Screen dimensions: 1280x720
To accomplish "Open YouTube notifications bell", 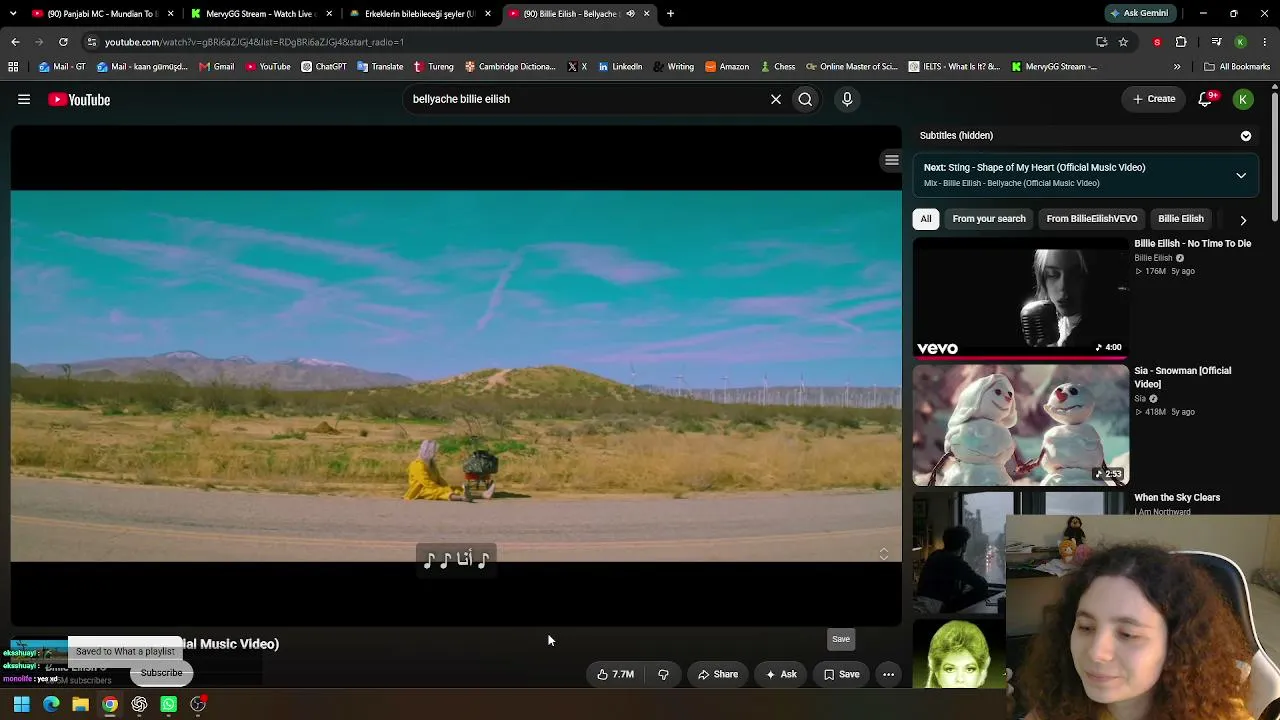I will (x=1205, y=99).
